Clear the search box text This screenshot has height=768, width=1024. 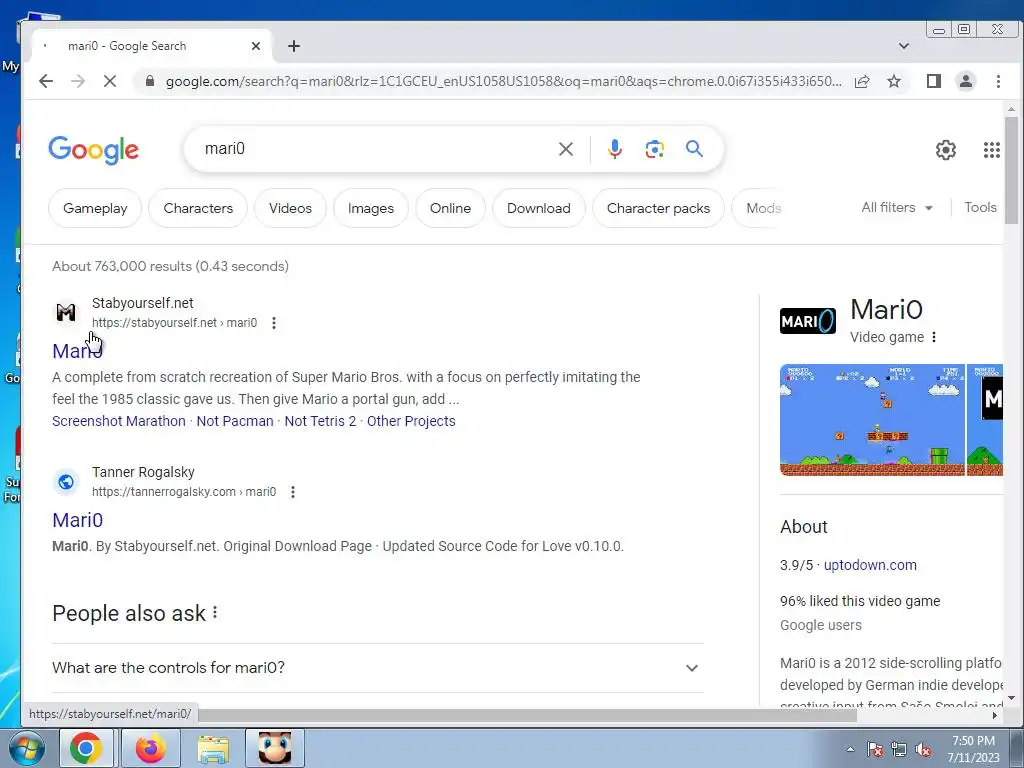tap(566, 150)
